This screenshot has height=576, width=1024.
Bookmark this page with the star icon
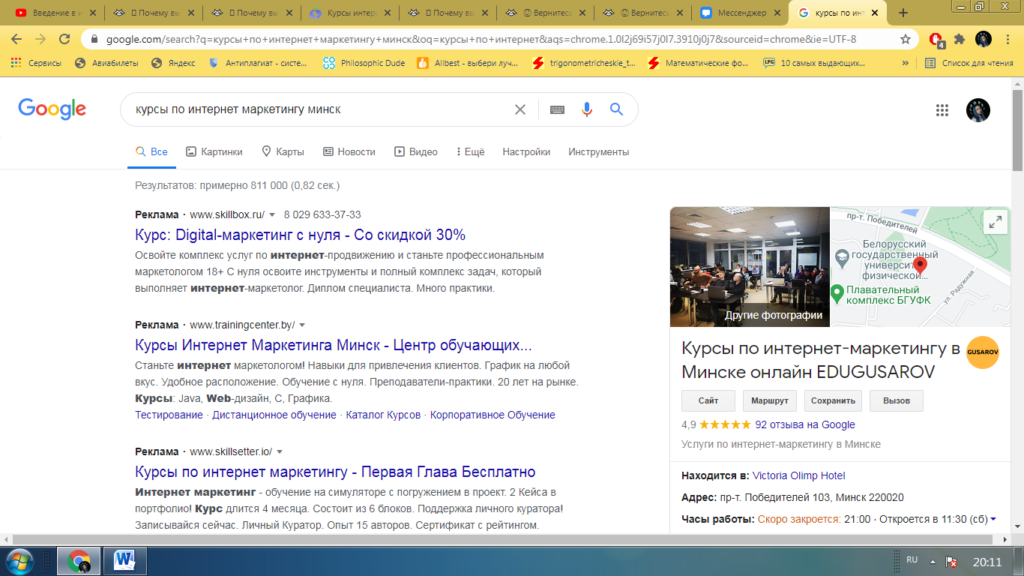[905, 39]
